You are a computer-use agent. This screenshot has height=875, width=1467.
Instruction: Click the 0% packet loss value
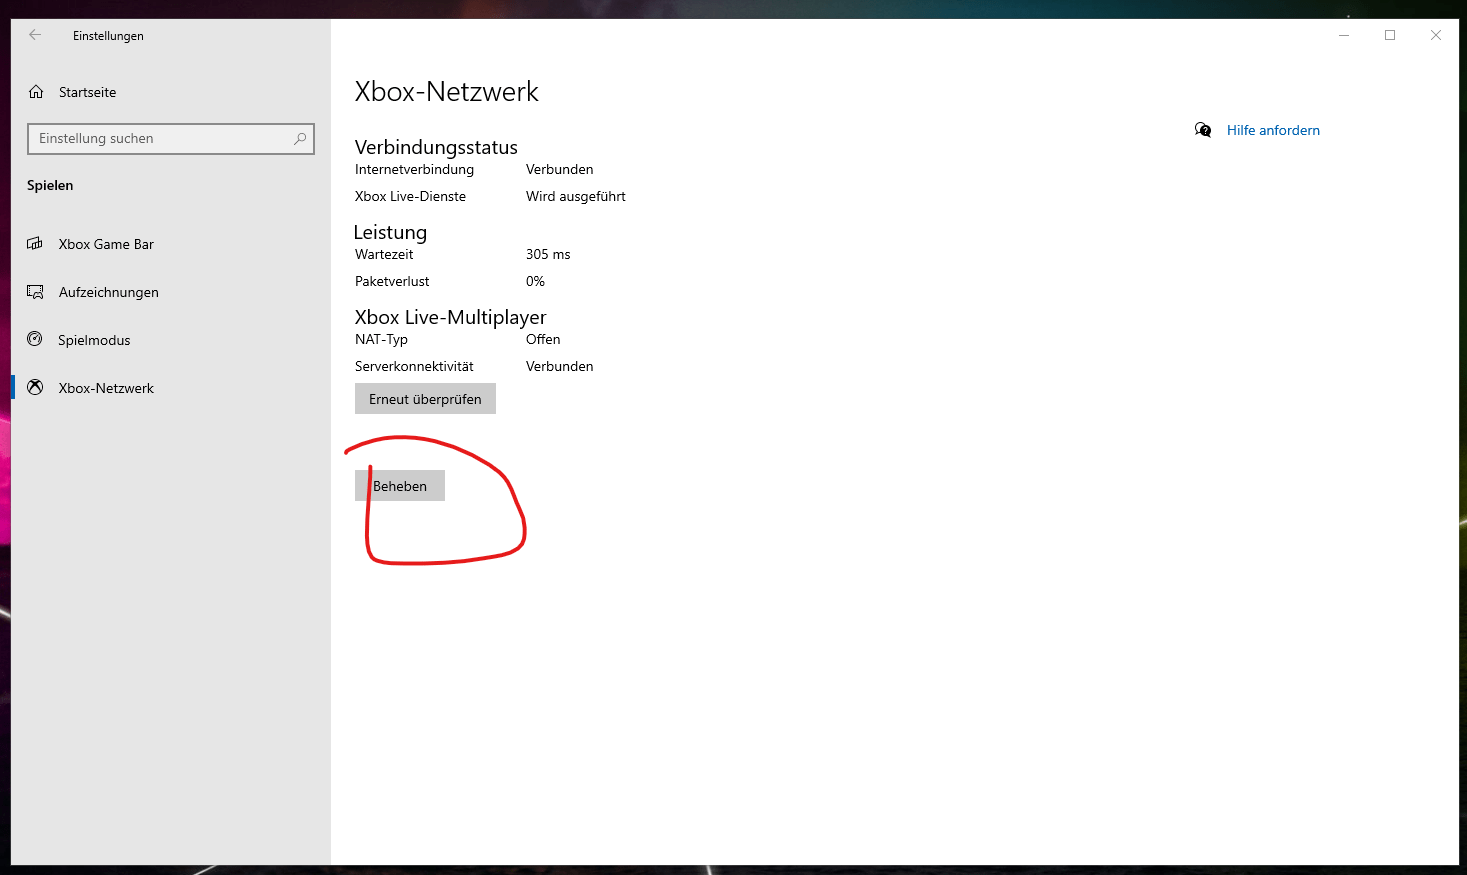[x=536, y=281]
